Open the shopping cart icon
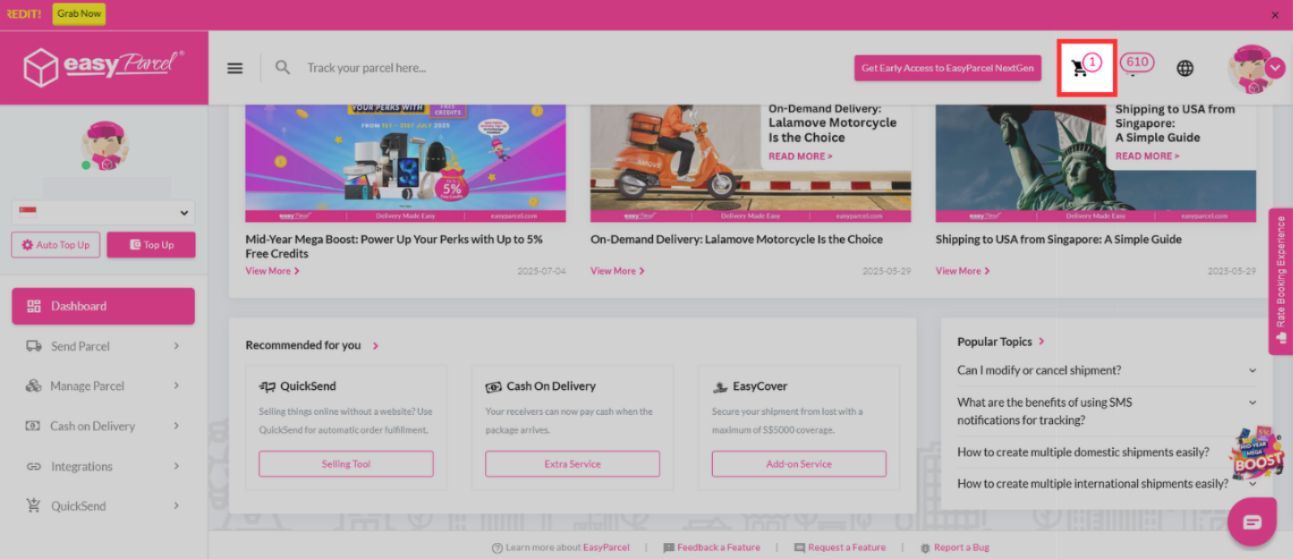1293x559 pixels. pos(1078,68)
